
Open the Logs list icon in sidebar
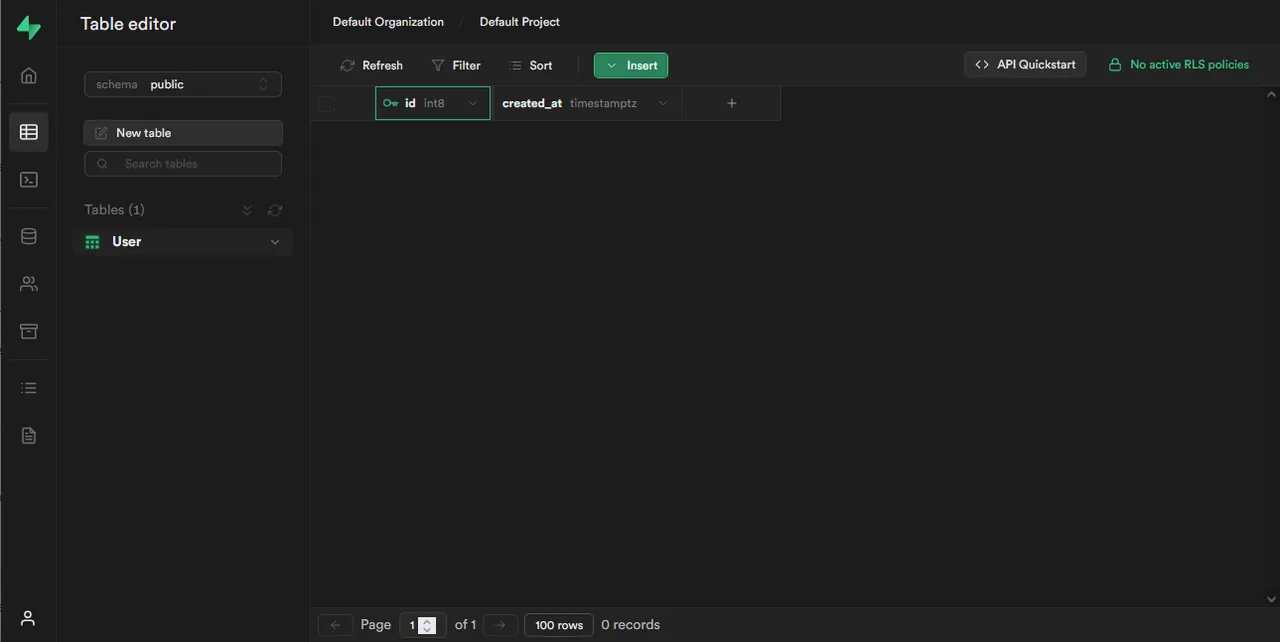(x=29, y=388)
